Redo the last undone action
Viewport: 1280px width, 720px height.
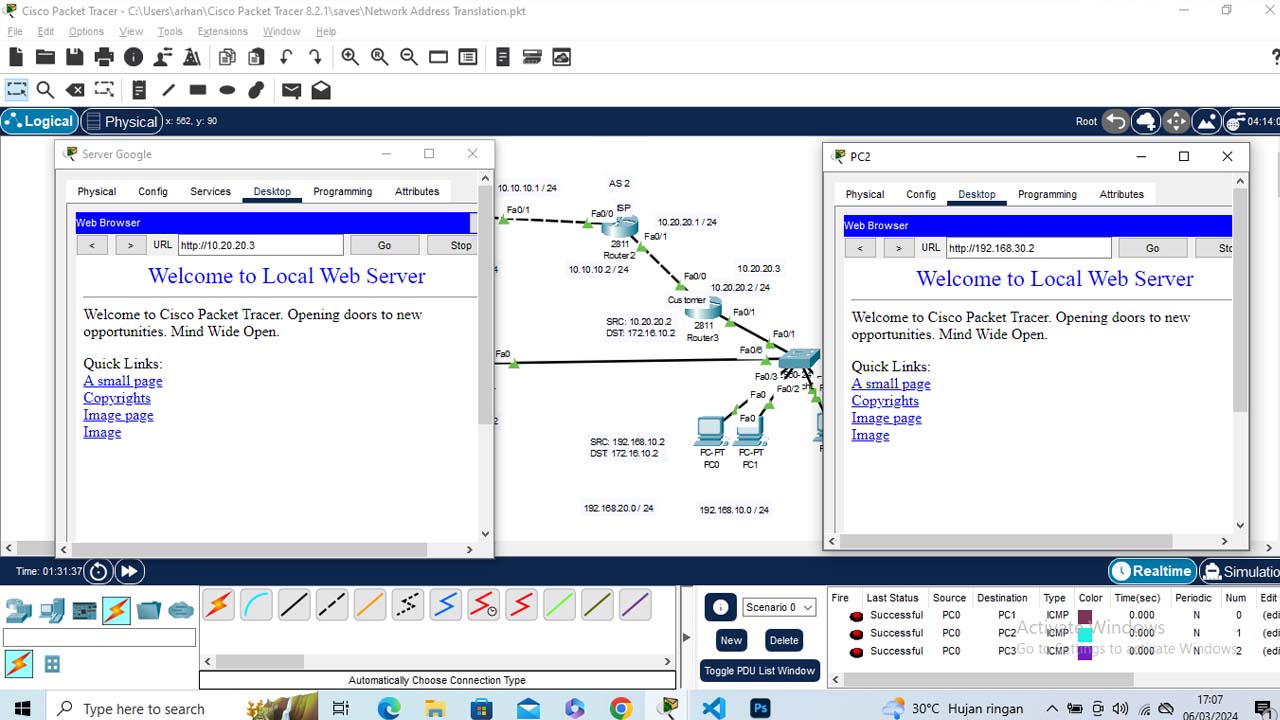(x=315, y=57)
